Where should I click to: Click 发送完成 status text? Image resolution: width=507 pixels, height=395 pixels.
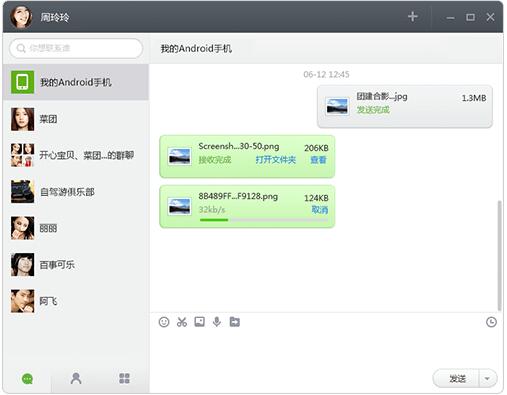[x=373, y=110]
